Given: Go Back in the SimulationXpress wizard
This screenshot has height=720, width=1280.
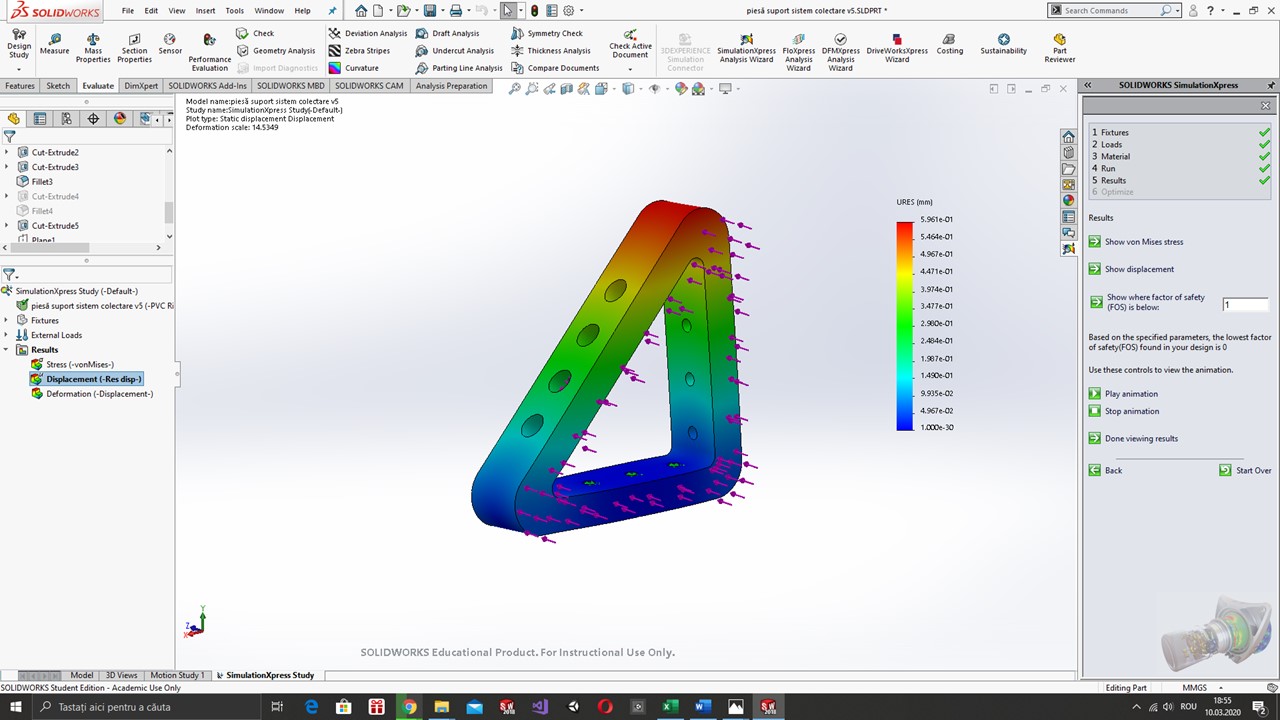Looking at the screenshot, I should [1105, 470].
